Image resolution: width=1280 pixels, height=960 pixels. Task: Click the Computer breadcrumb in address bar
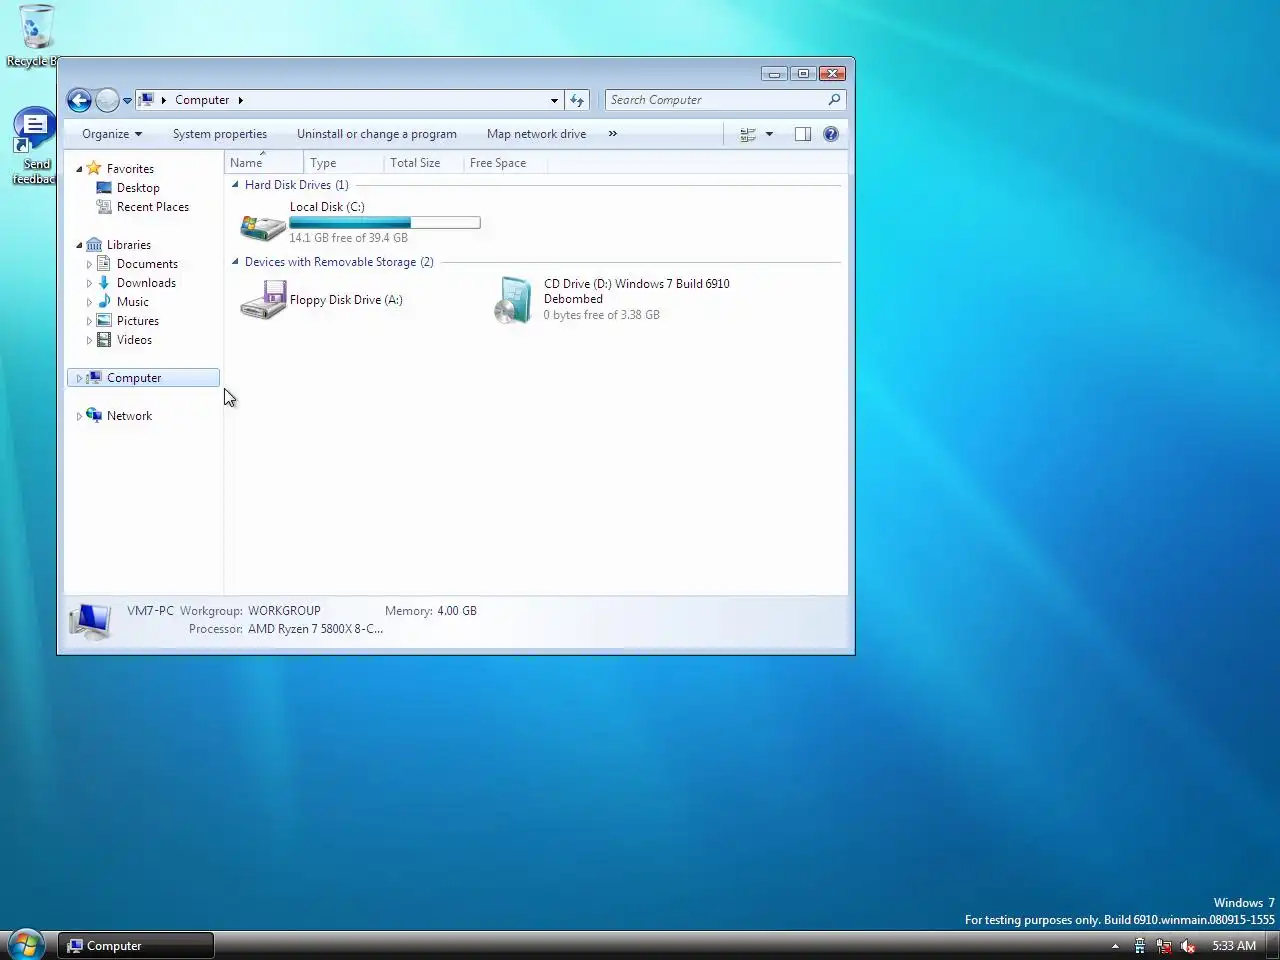202,100
